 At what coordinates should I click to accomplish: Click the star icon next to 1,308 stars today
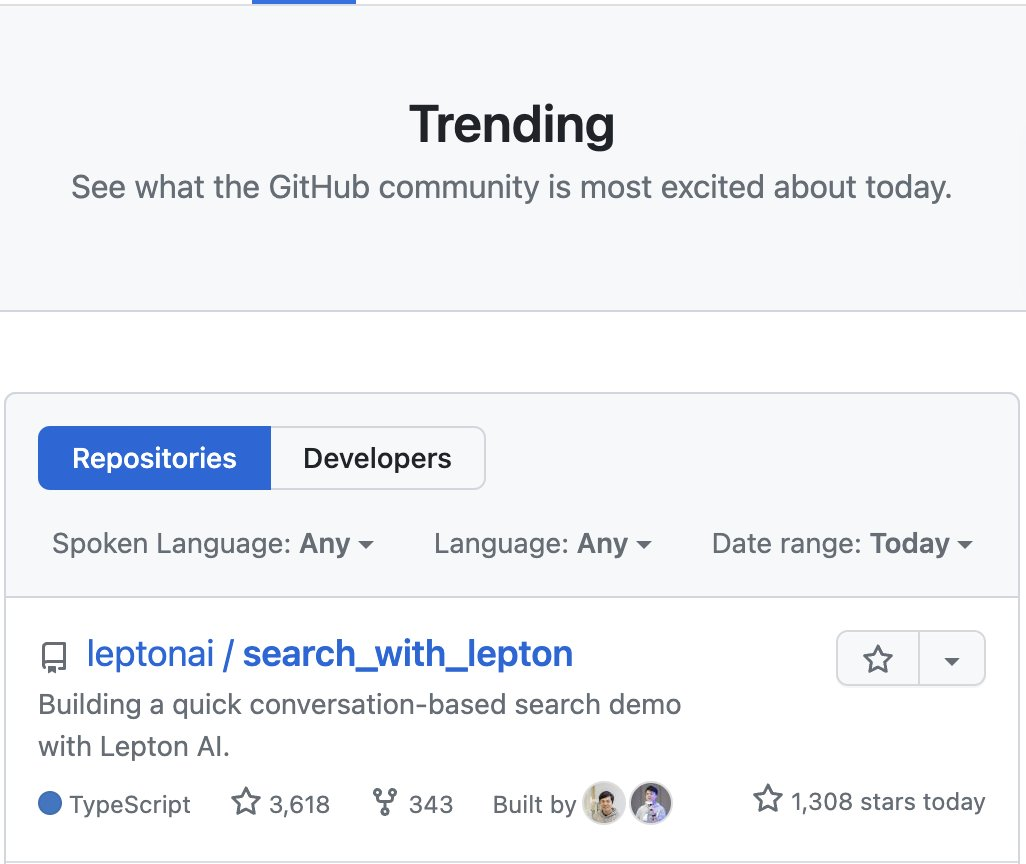click(767, 798)
